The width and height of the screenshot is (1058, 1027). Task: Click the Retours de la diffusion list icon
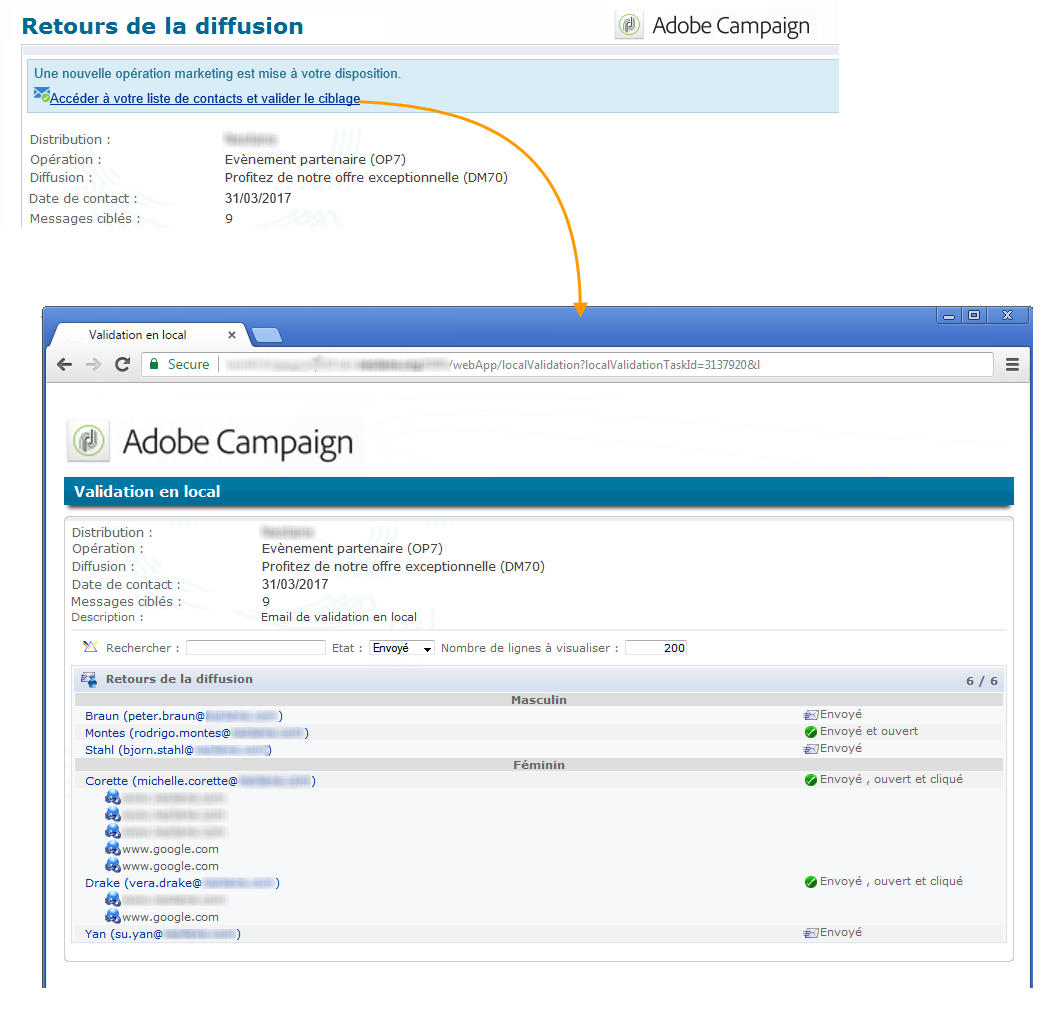click(x=88, y=679)
